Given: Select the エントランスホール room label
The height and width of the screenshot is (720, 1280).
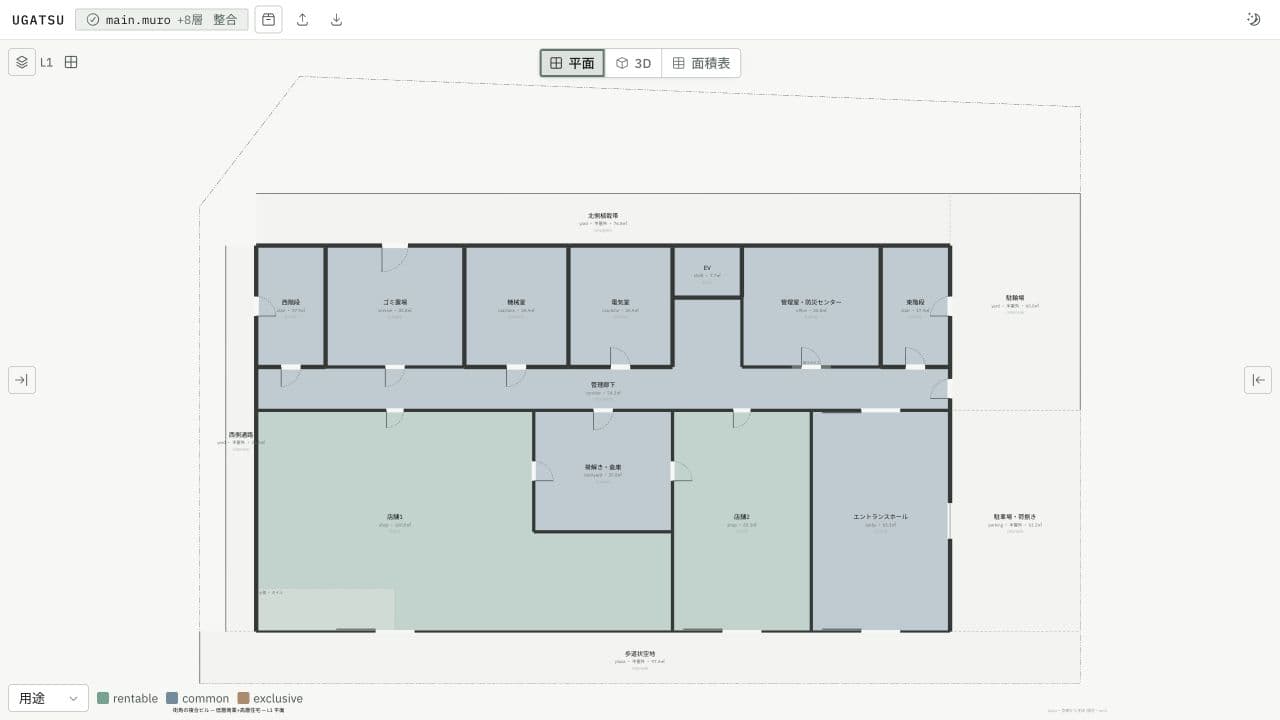Looking at the screenshot, I should pyautogui.click(x=880, y=517).
